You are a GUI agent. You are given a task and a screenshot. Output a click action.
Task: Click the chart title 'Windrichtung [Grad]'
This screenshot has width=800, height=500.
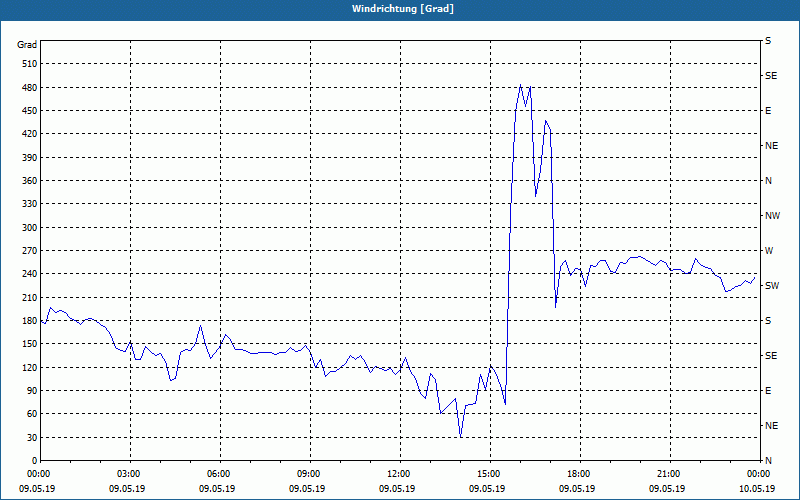[x=403, y=9]
